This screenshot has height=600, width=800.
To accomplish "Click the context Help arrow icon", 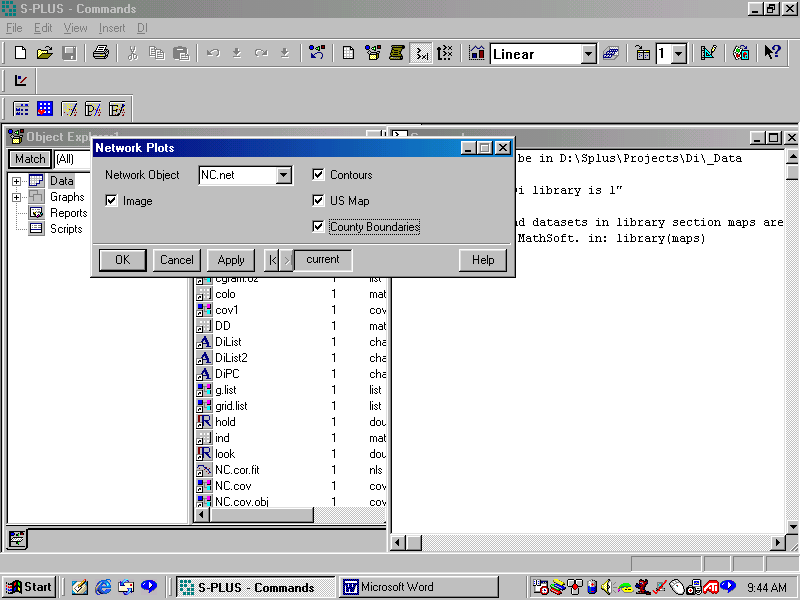I will pos(772,53).
